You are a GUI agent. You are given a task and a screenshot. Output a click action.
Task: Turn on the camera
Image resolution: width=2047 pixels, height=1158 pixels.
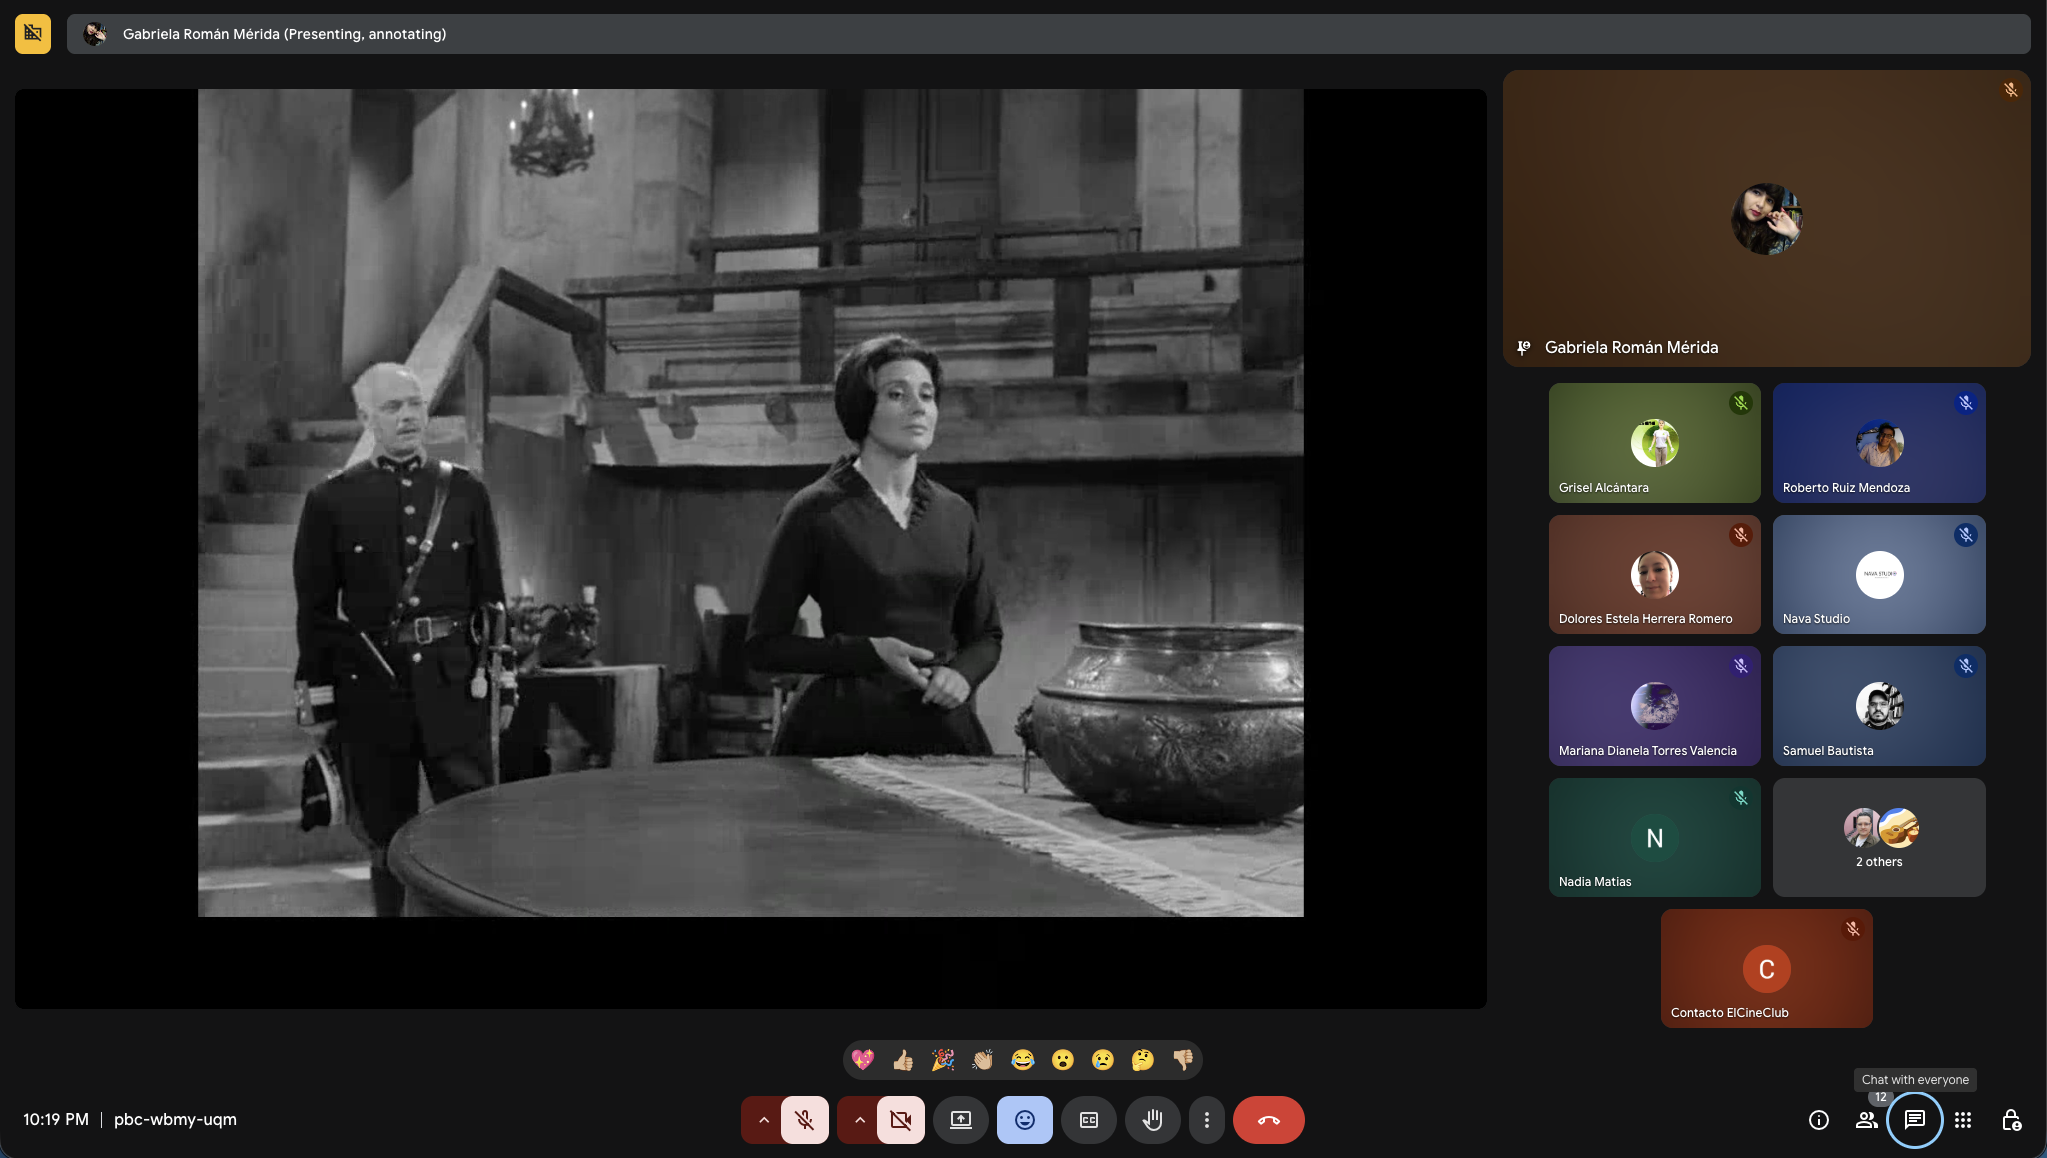point(900,1120)
